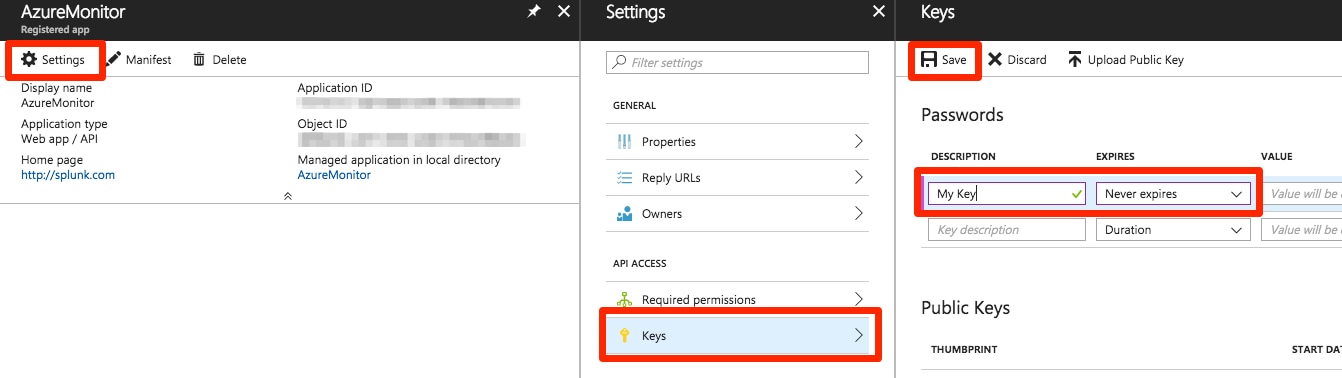Click the yellow key icon next to Keys
Image resolution: width=1342 pixels, height=378 pixels.
(x=625, y=336)
